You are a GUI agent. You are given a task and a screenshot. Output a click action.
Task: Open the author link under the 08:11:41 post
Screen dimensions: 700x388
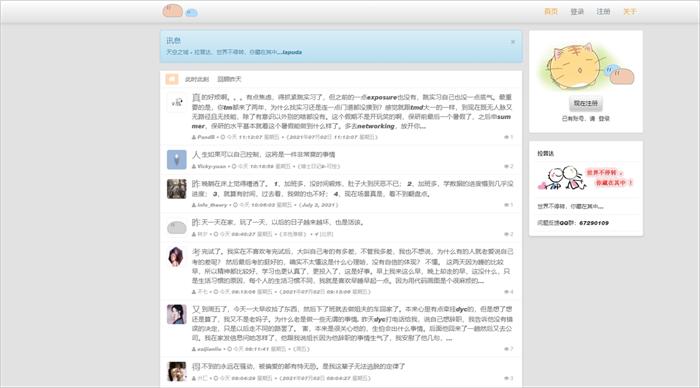[209, 349]
